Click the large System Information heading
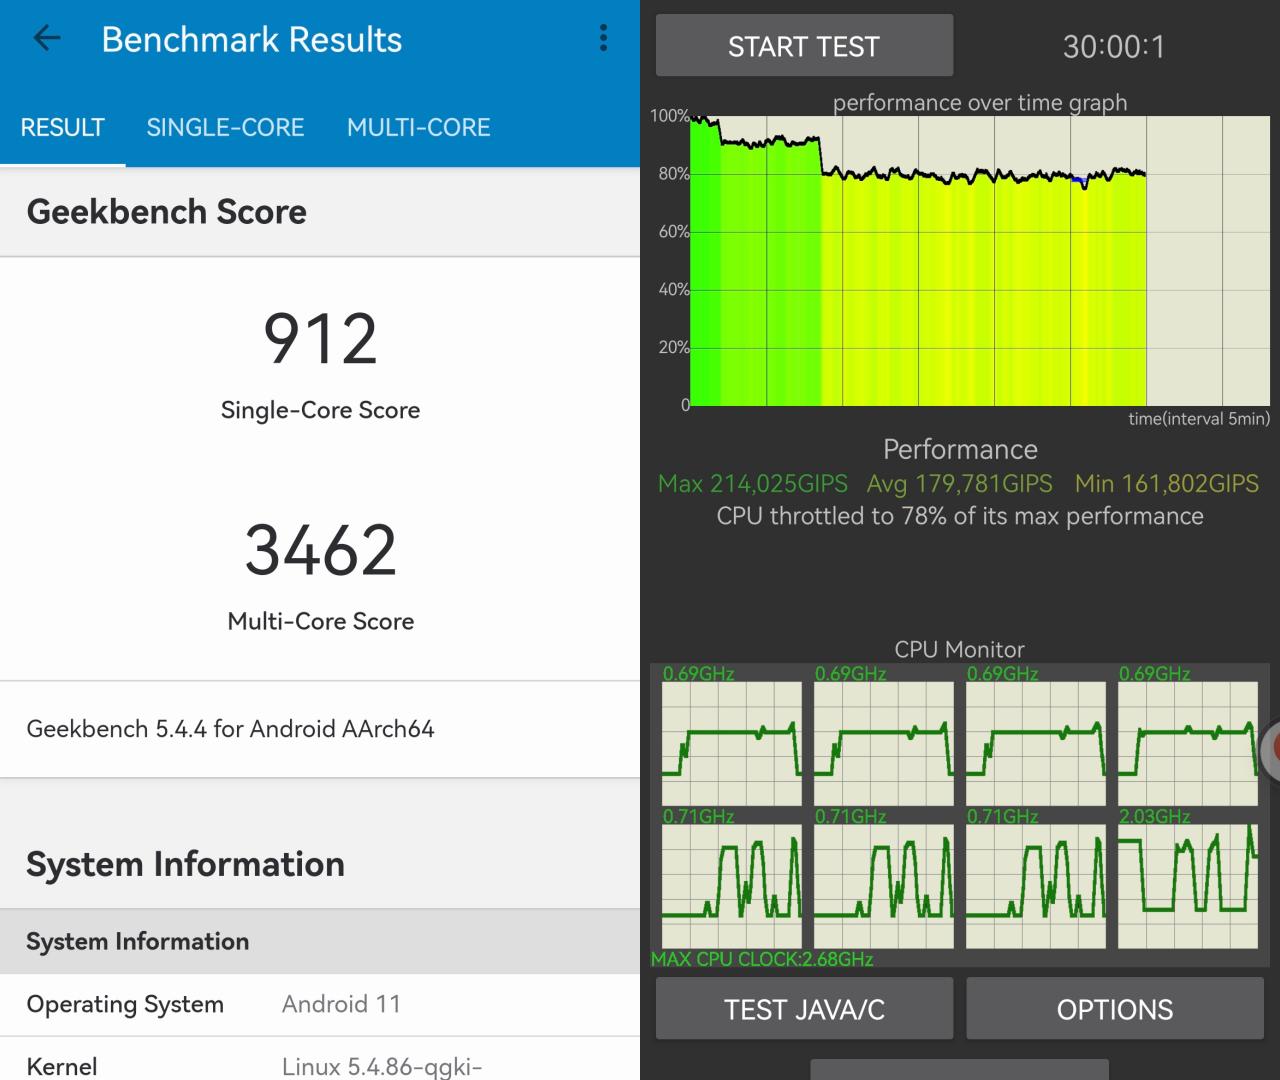 [185, 864]
